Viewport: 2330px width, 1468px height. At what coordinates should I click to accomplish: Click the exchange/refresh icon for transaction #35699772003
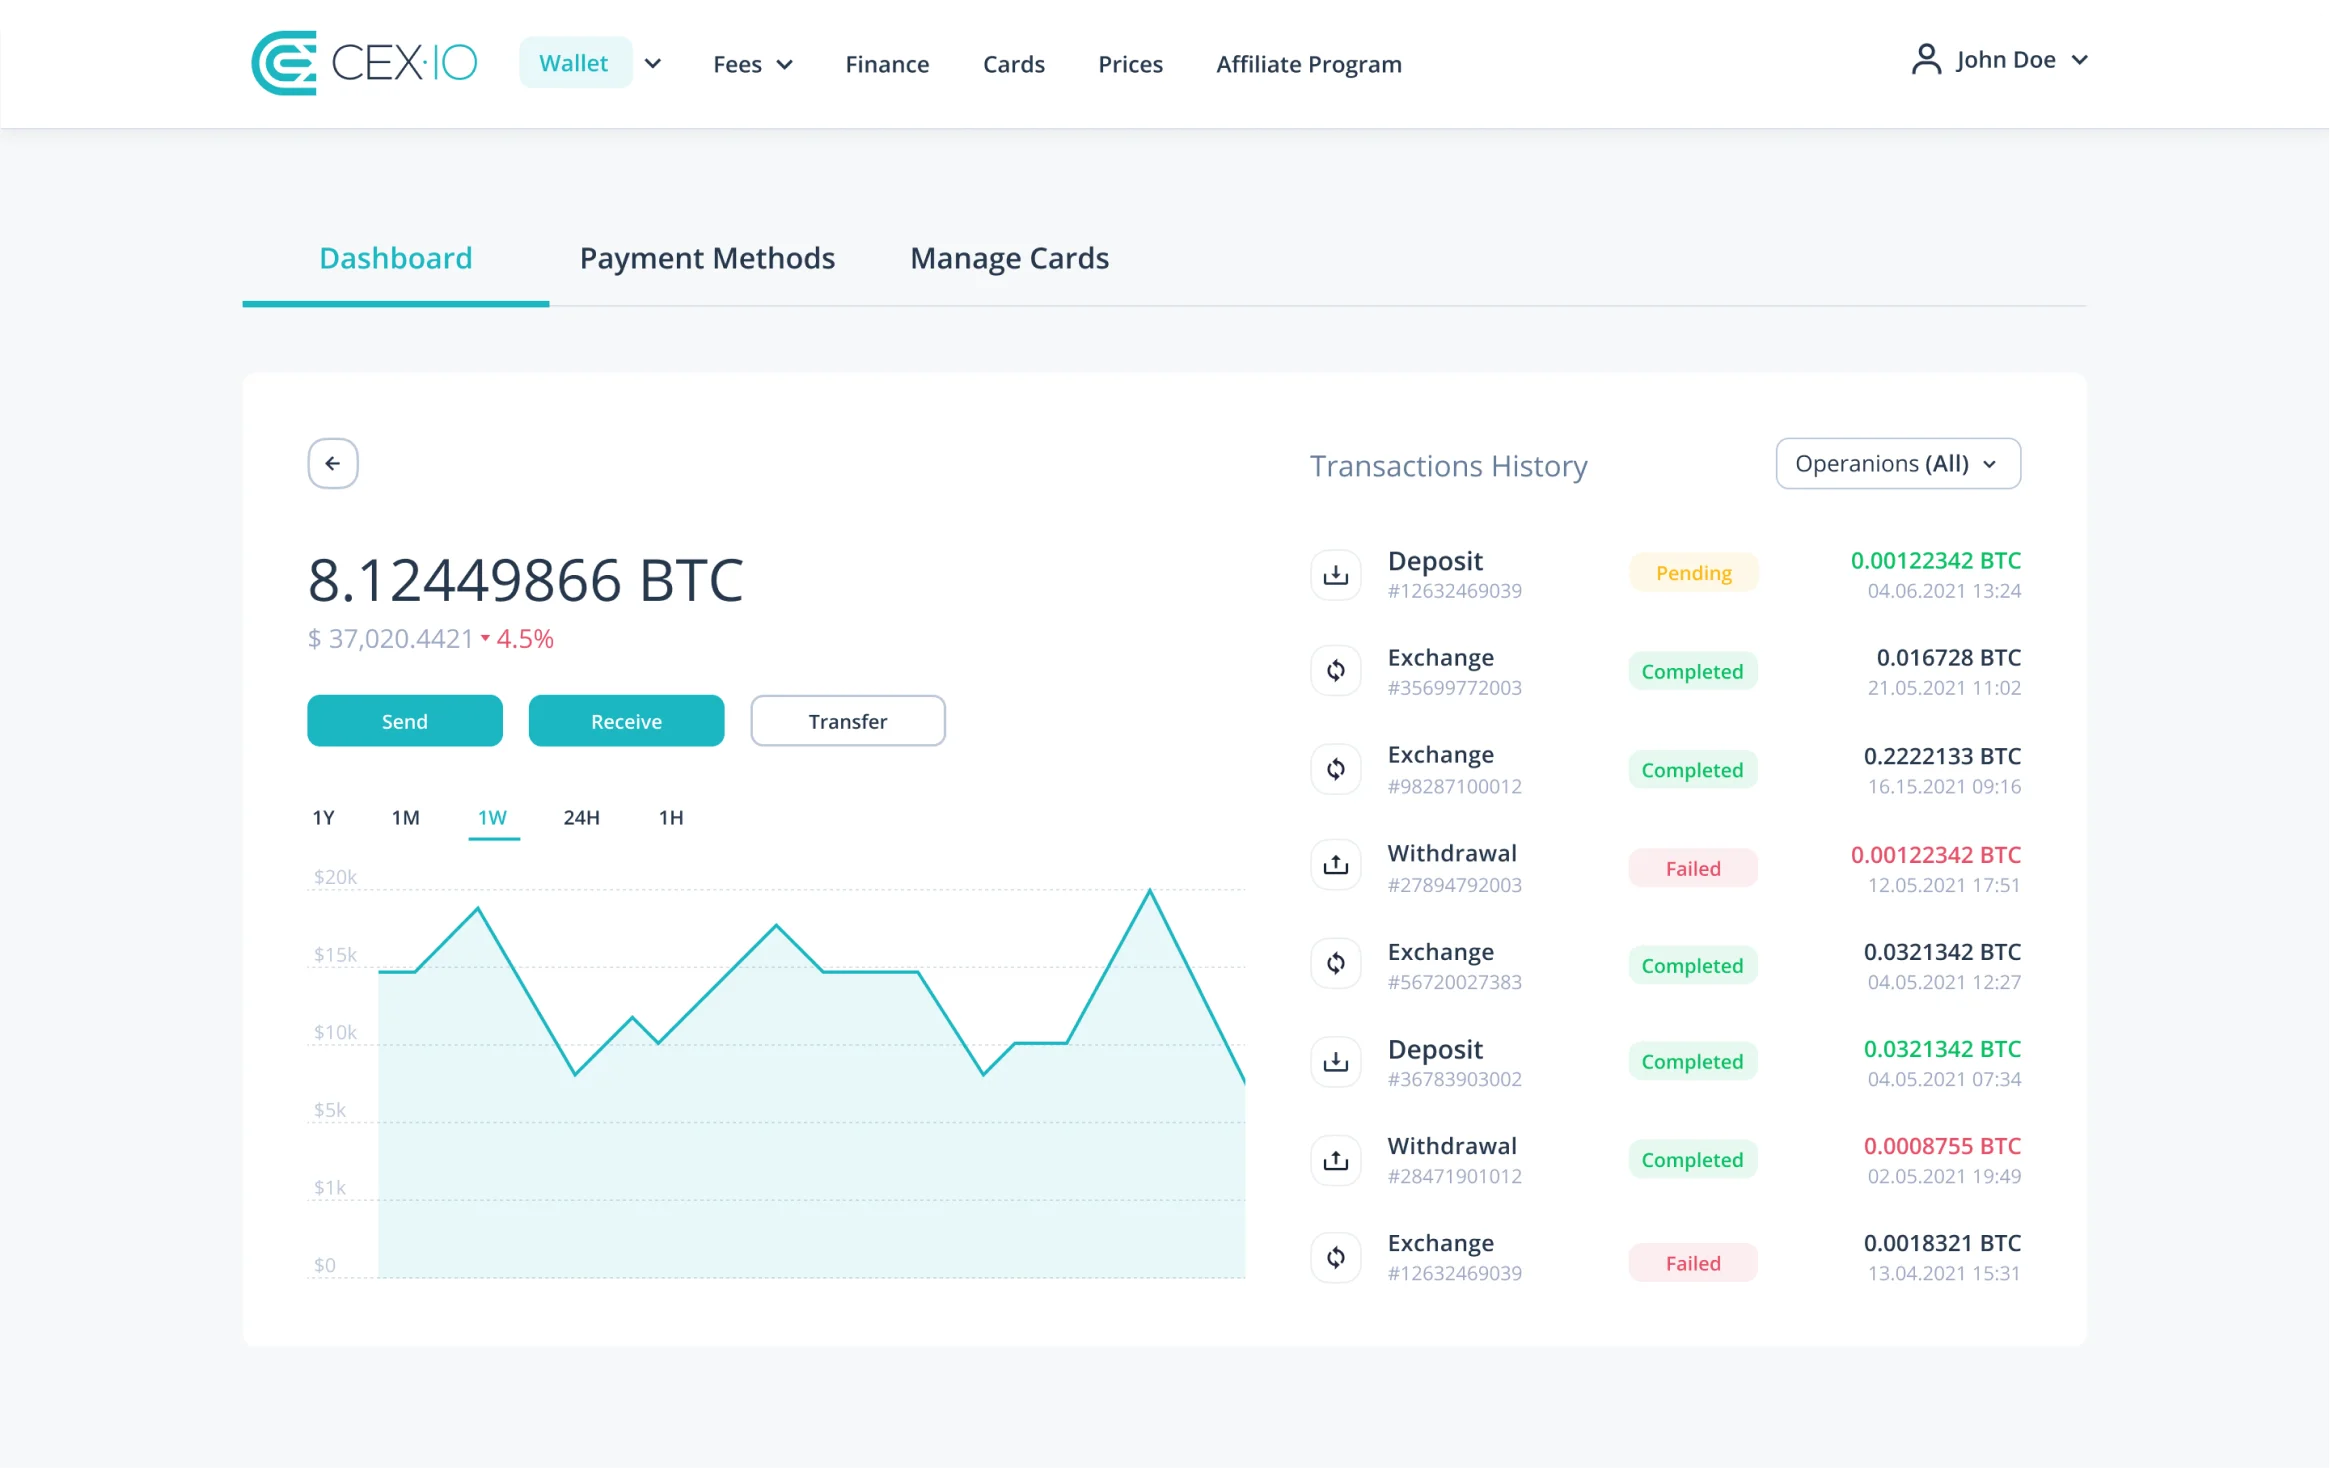tap(1336, 671)
